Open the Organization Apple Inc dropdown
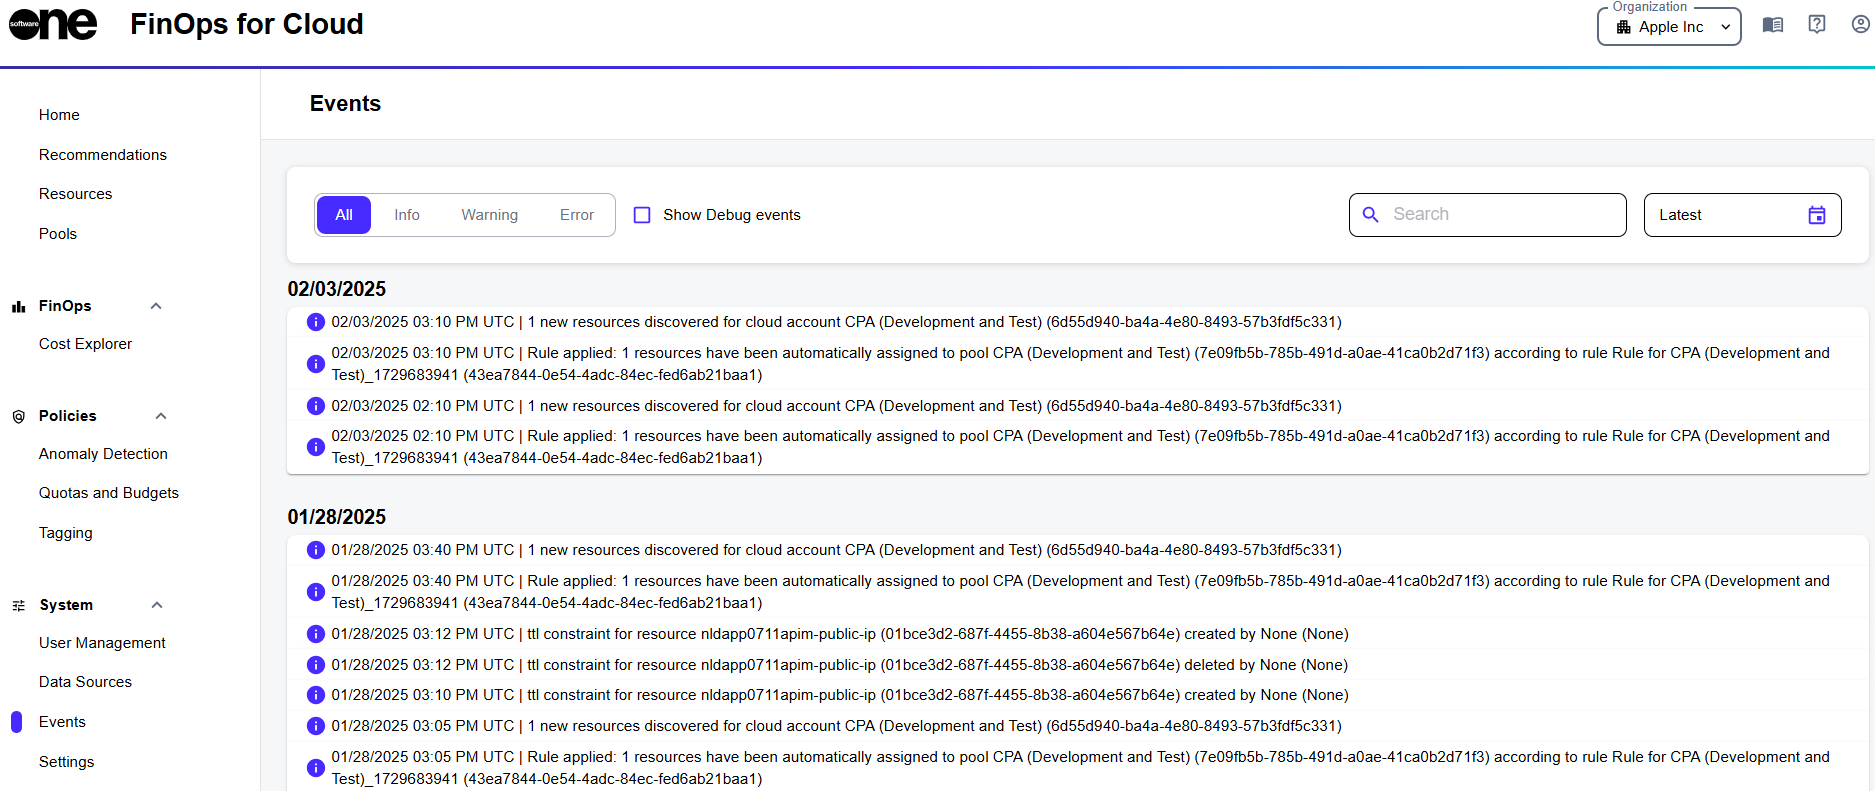The height and width of the screenshot is (791, 1875). coord(1669,27)
